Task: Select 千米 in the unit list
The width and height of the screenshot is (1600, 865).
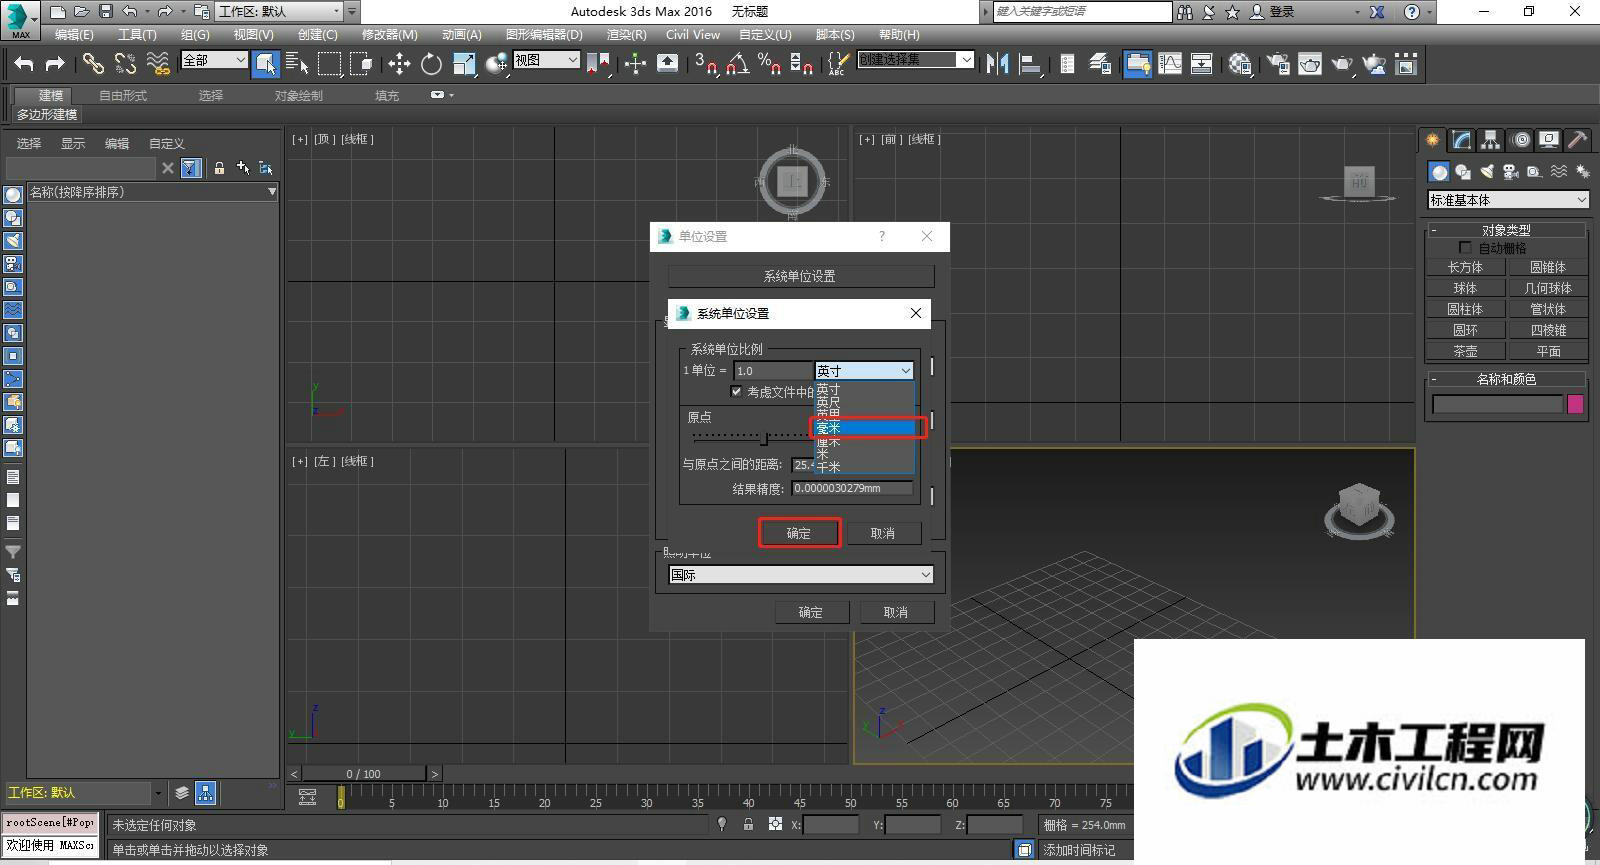Action: (x=865, y=467)
